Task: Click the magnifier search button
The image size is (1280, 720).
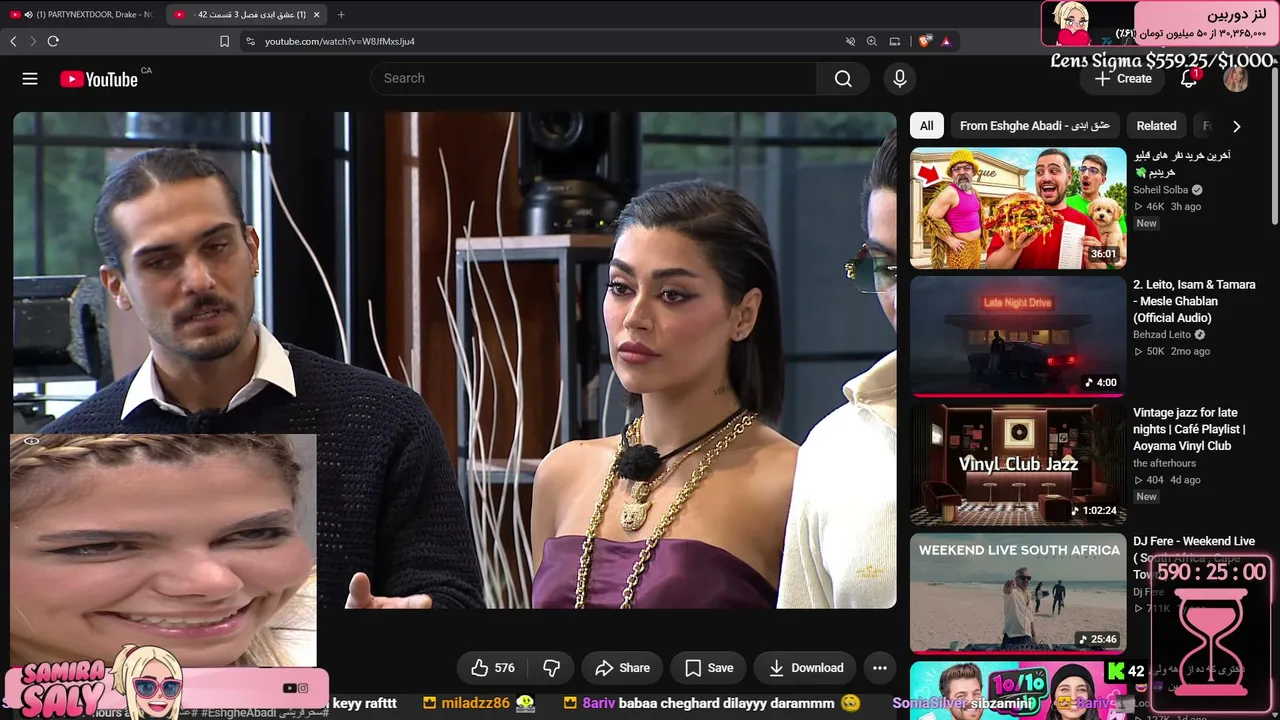Action: click(843, 79)
